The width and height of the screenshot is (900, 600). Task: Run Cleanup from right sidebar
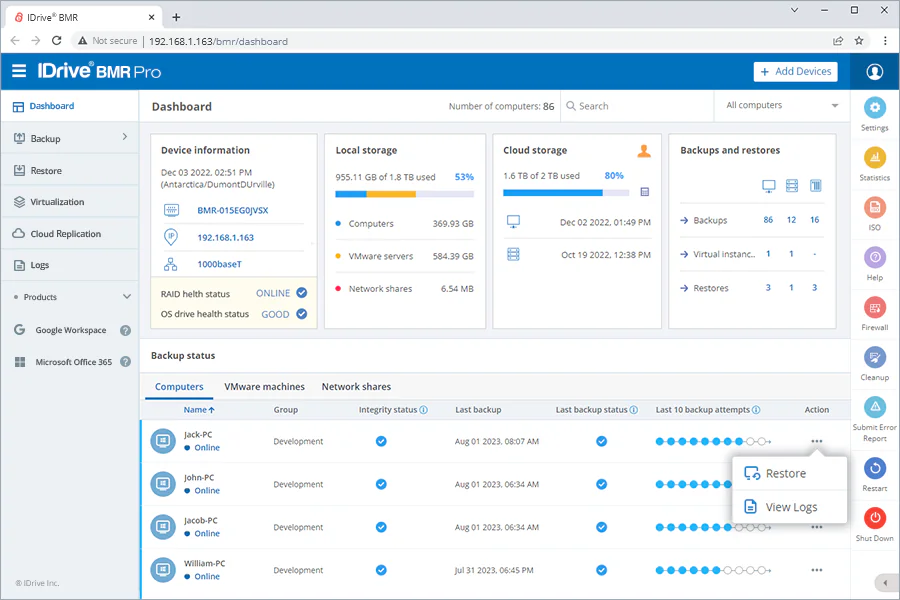[874, 357]
